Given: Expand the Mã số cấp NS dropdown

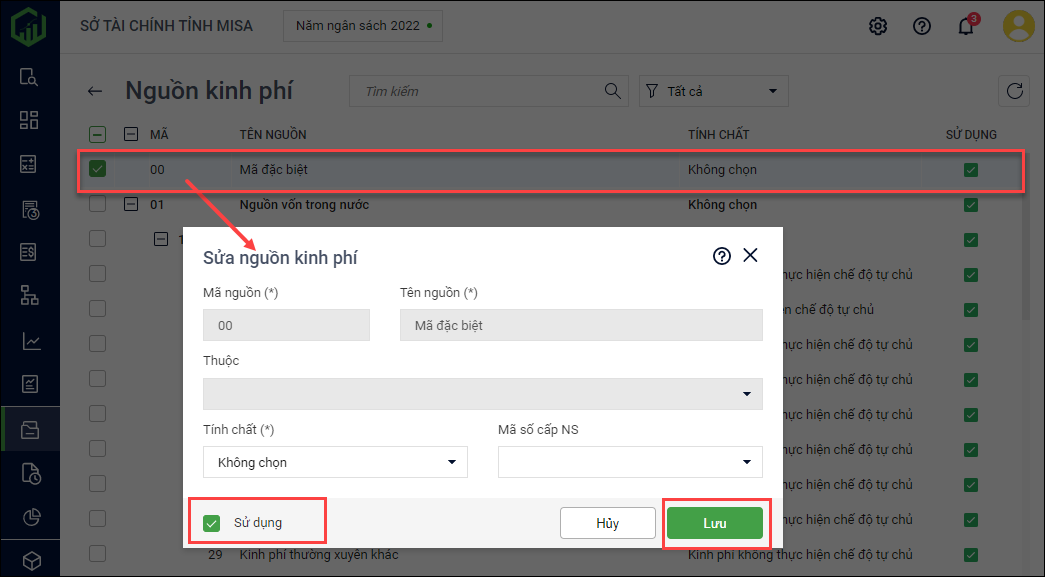Looking at the screenshot, I should pos(630,462).
